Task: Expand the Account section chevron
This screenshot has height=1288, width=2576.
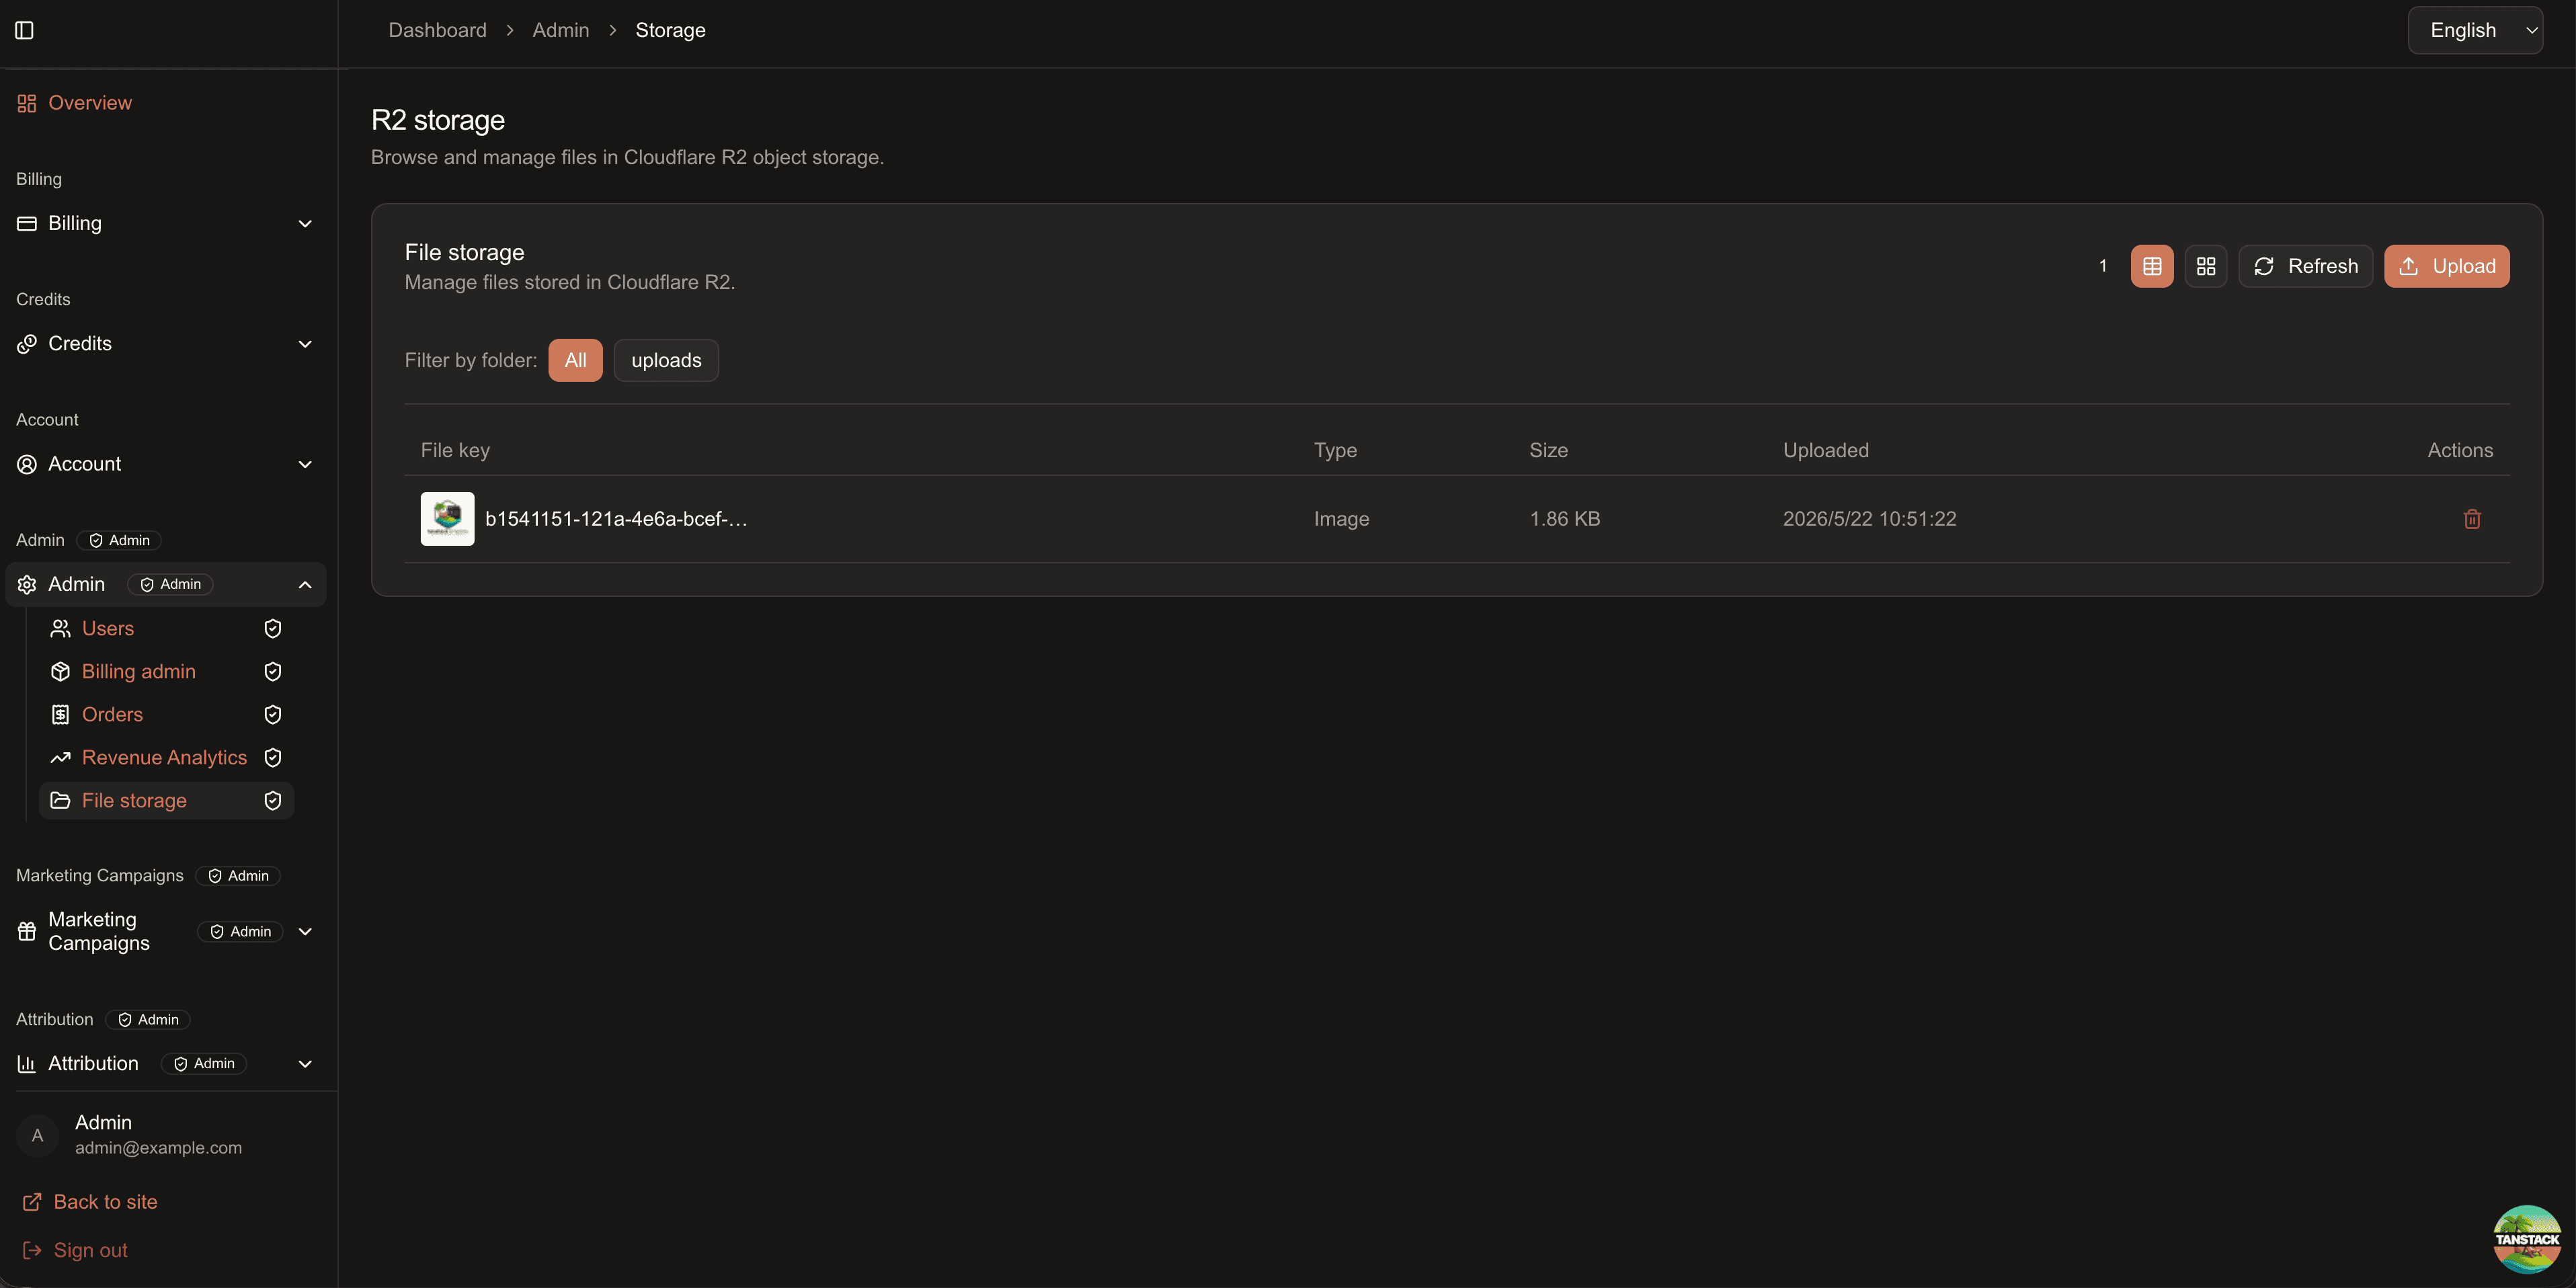Action: pyautogui.click(x=305, y=464)
